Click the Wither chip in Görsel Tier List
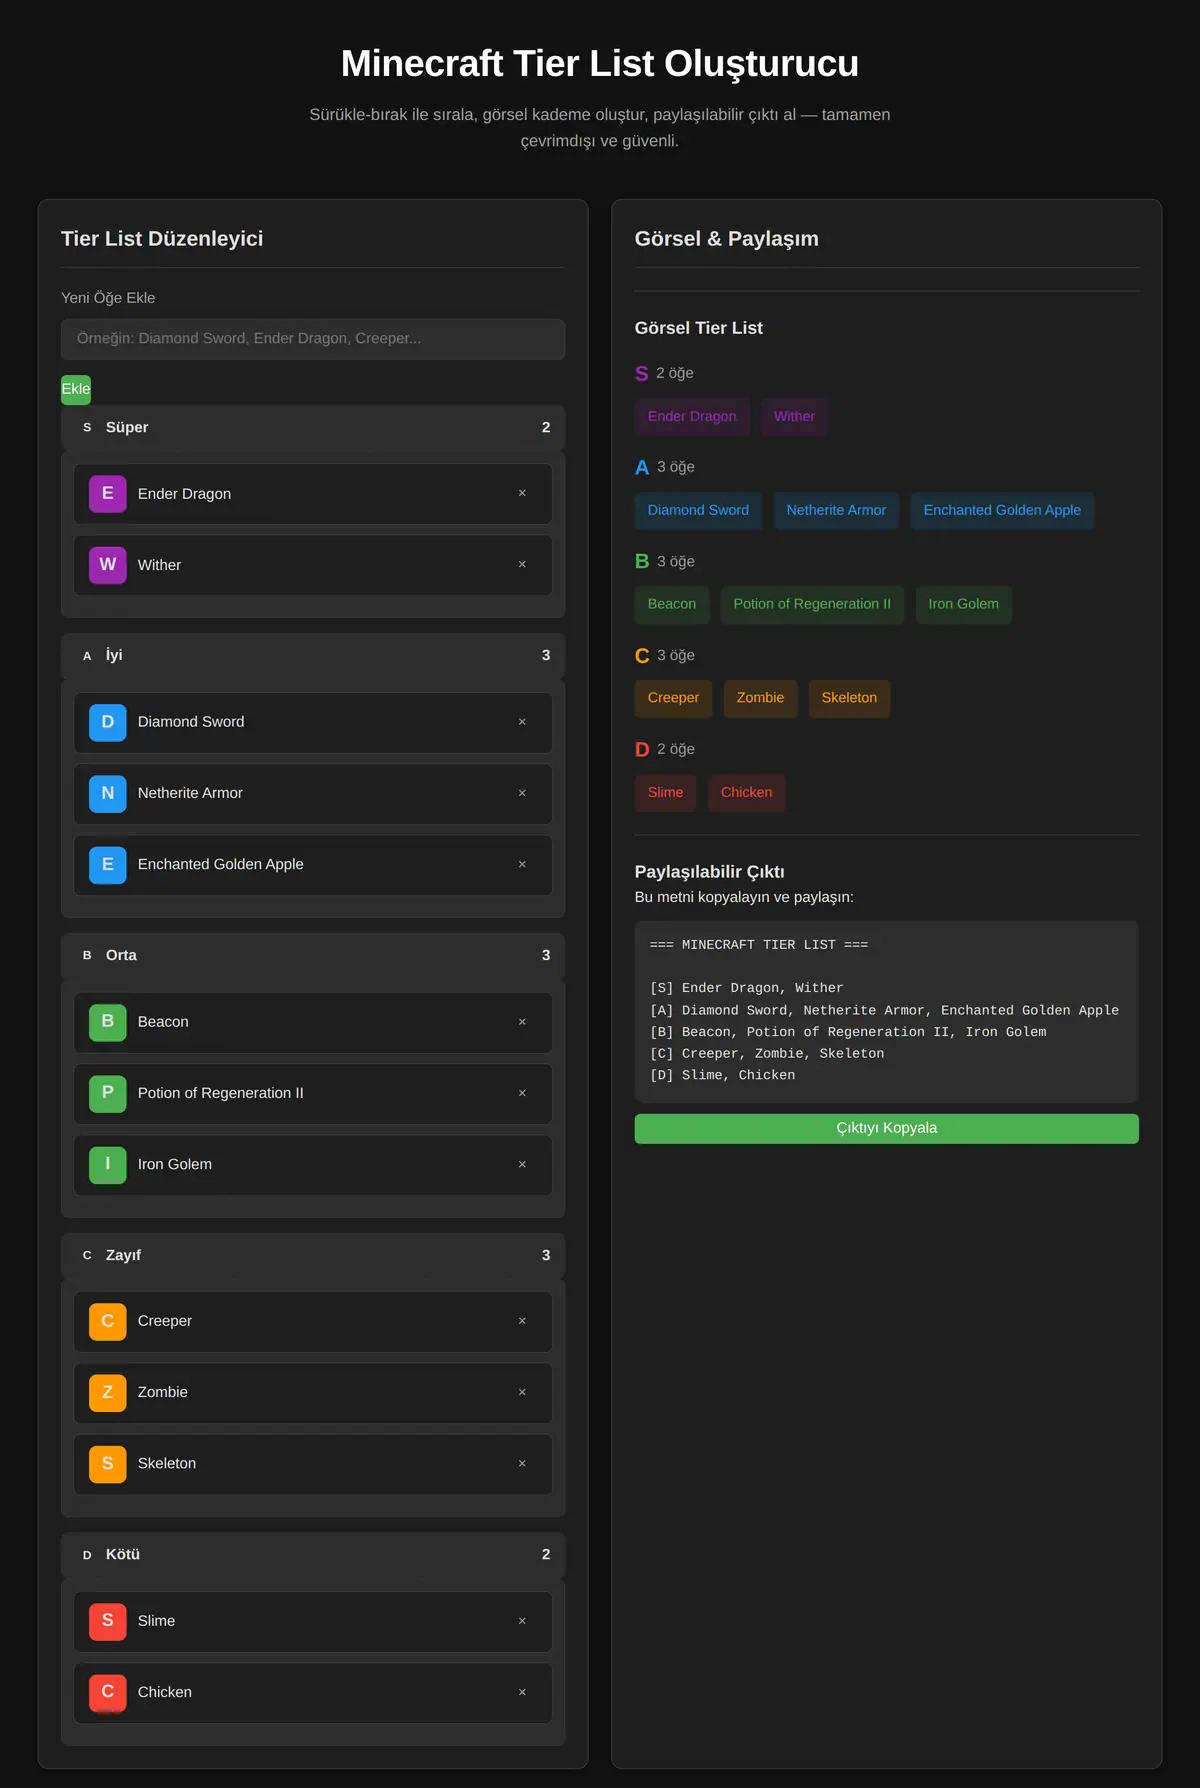Viewport: 1200px width, 1788px height. (x=794, y=417)
